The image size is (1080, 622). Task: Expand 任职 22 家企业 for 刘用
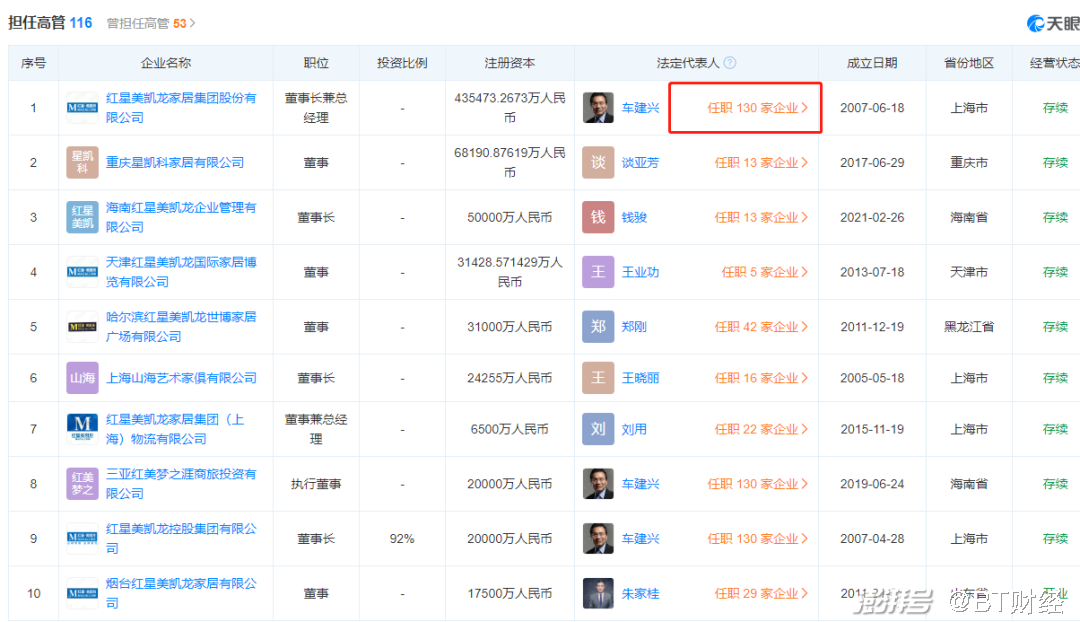[x=760, y=429]
